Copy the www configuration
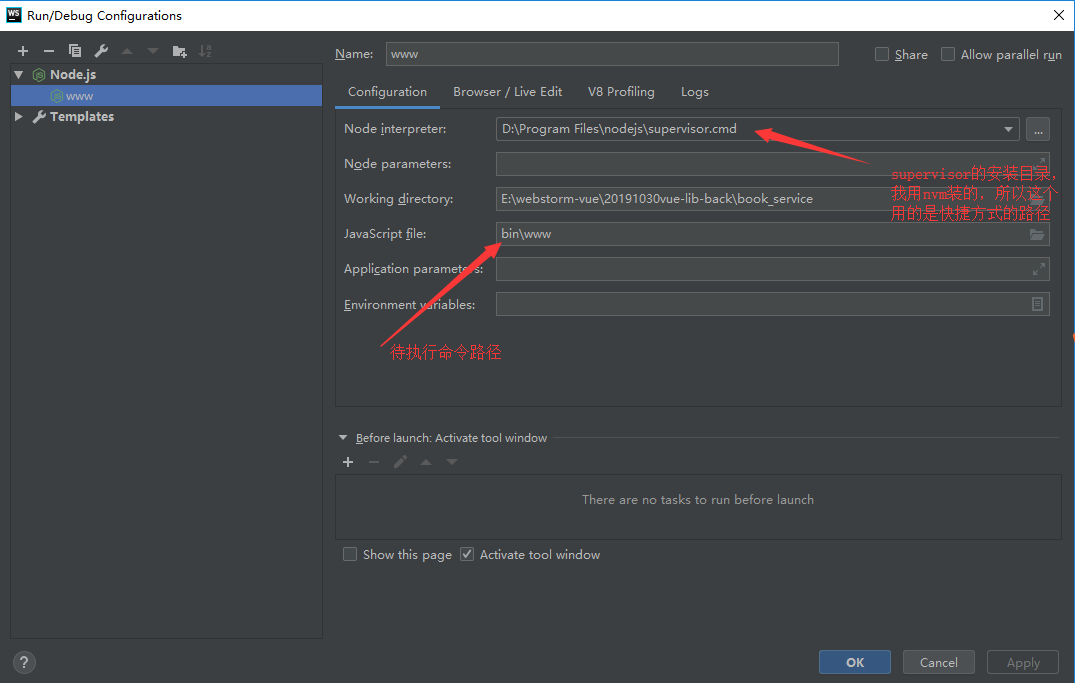Screen dimensions: 1075x683 (x=74, y=50)
